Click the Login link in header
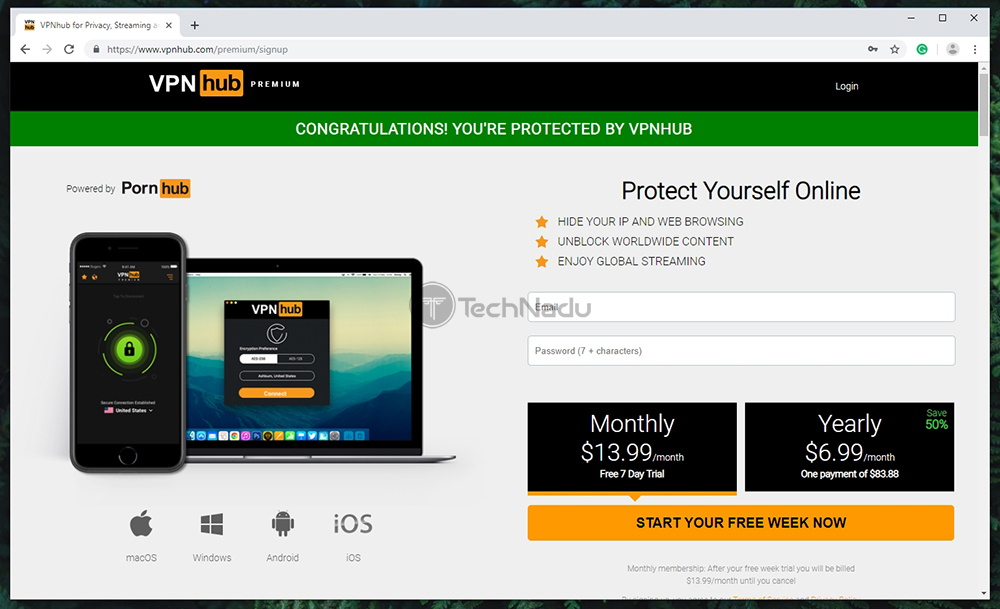This screenshot has height=609, width=1000. click(846, 86)
